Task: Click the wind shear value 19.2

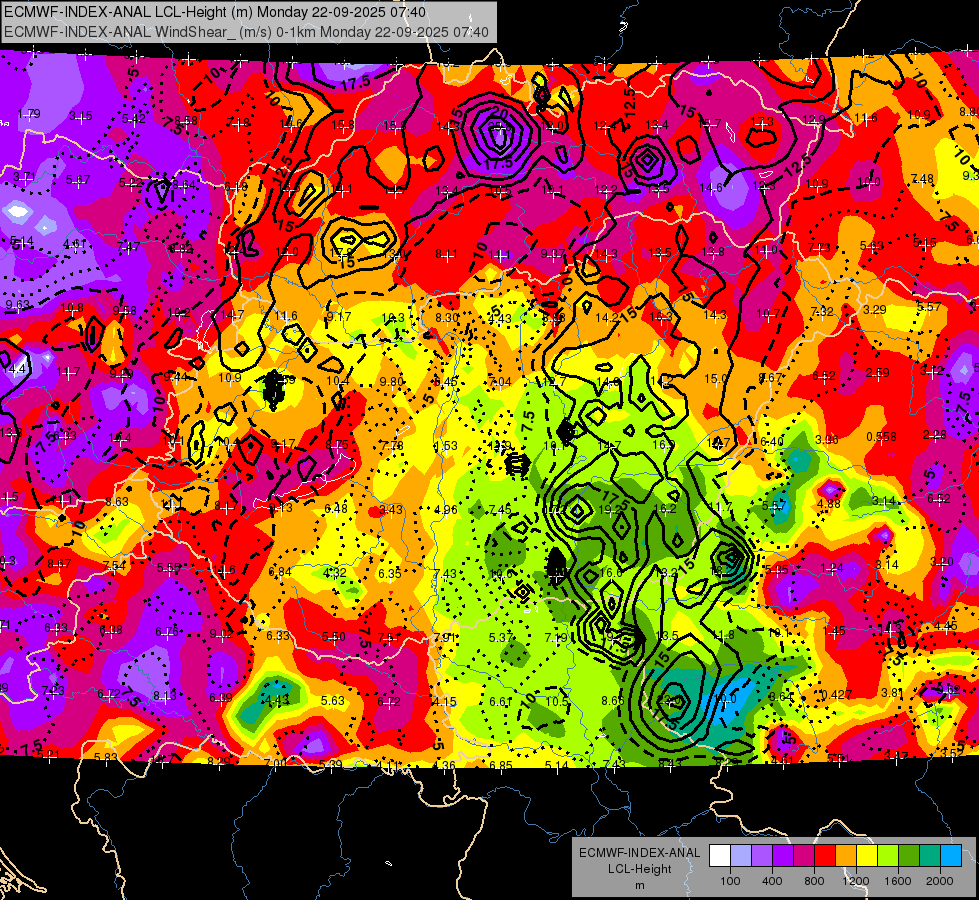Action: pos(610,510)
